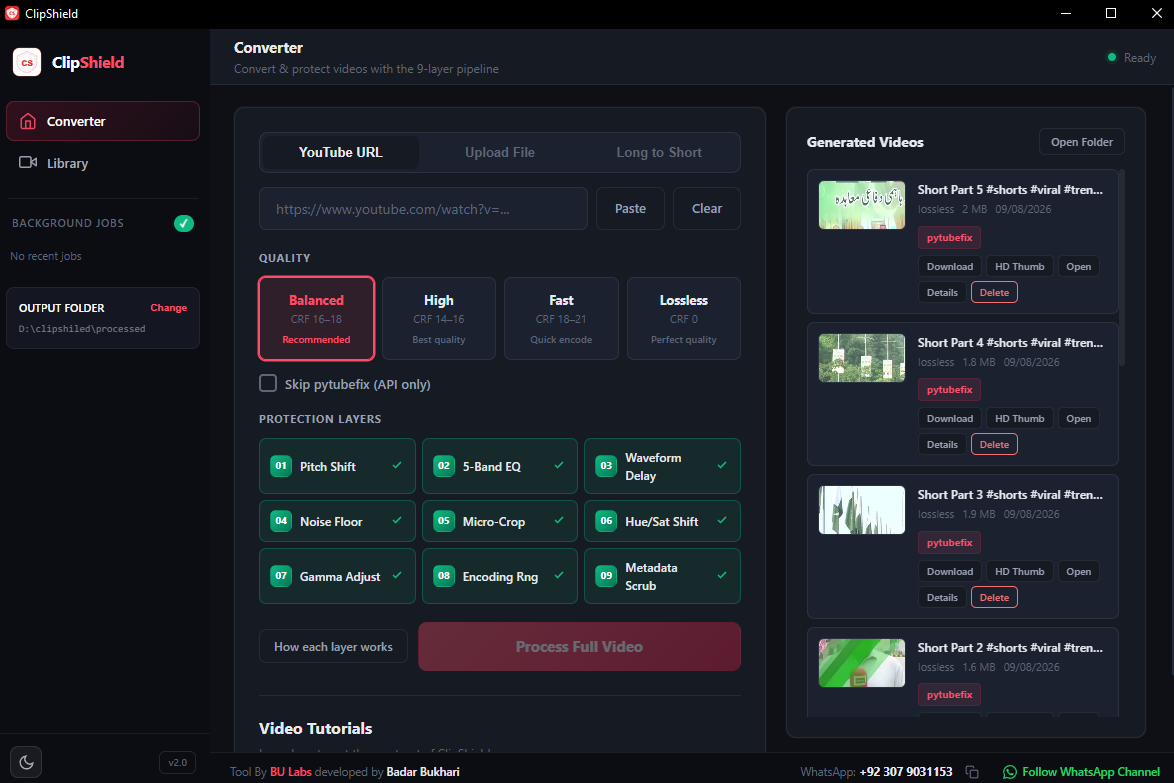Image resolution: width=1174 pixels, height=783 pixels.
Task: Click the Generated Videos list scrollbar
Action: coord(1121,267)
